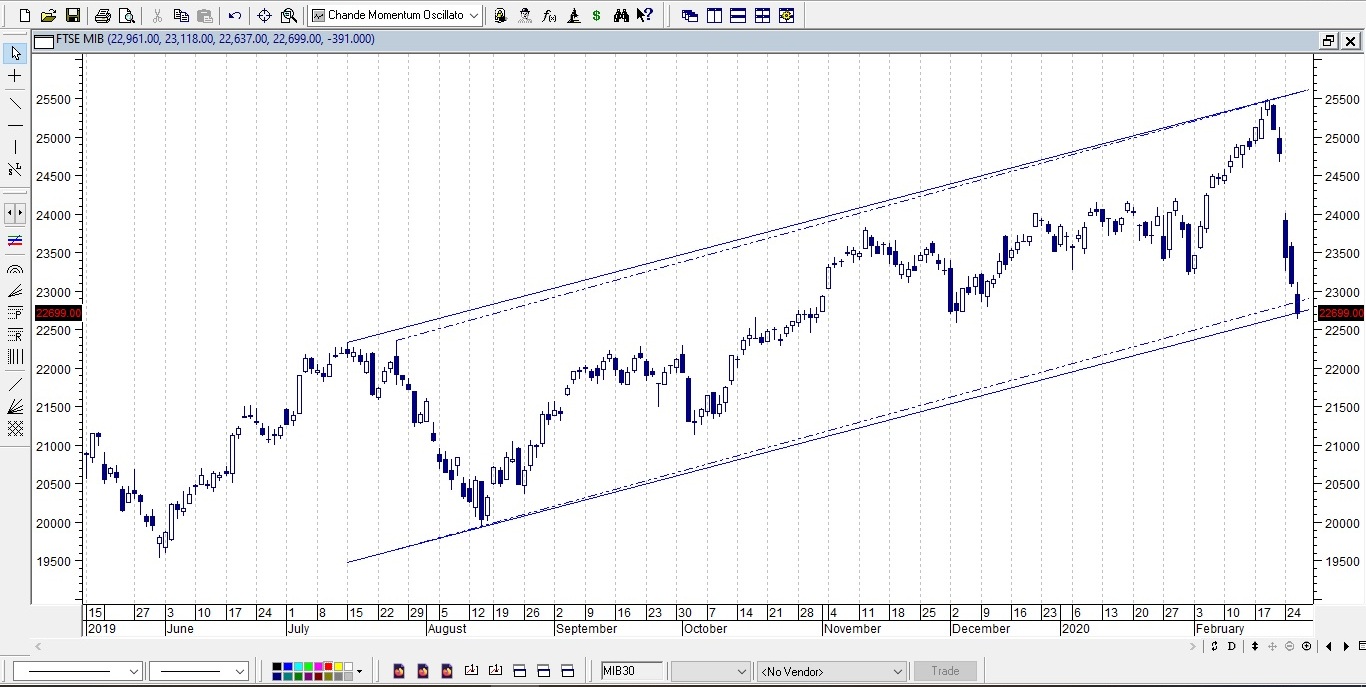Save the chart with the floppy icon
This screenshot has height=687, width=1366.
72,15
